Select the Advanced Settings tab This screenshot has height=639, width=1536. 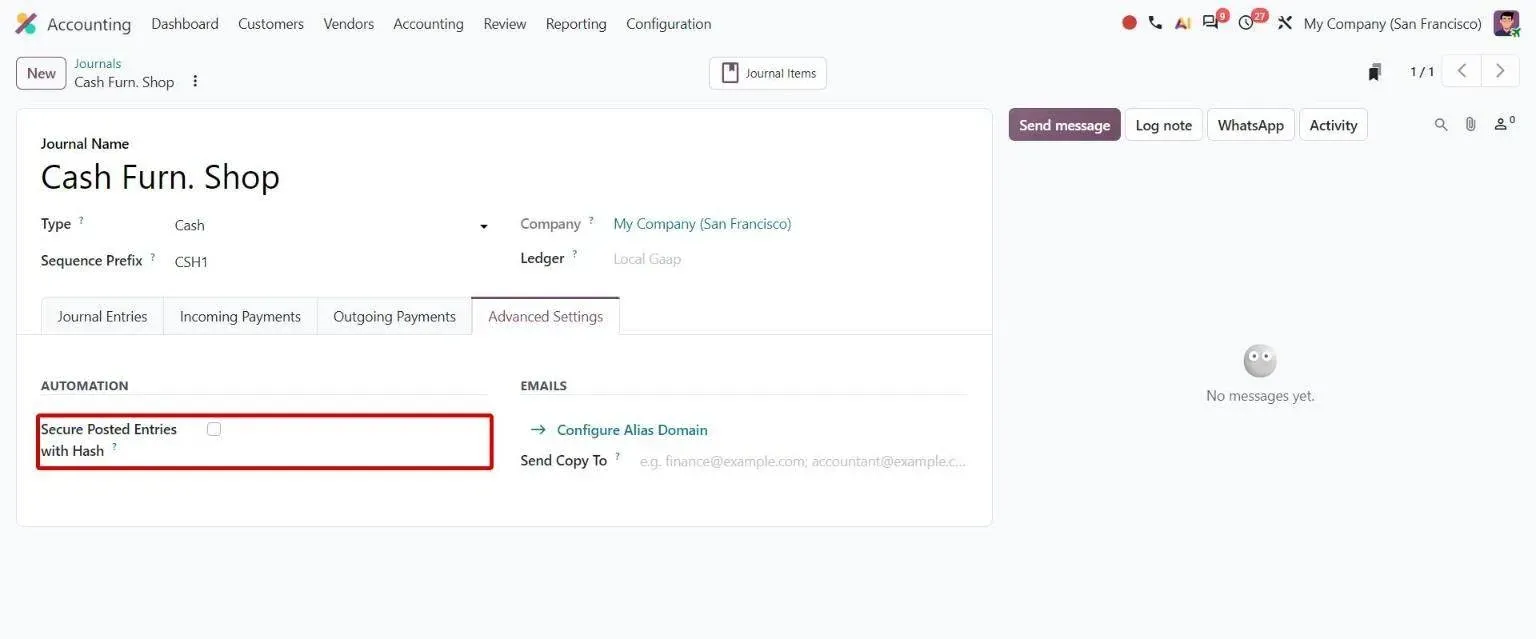click(546, 316)
